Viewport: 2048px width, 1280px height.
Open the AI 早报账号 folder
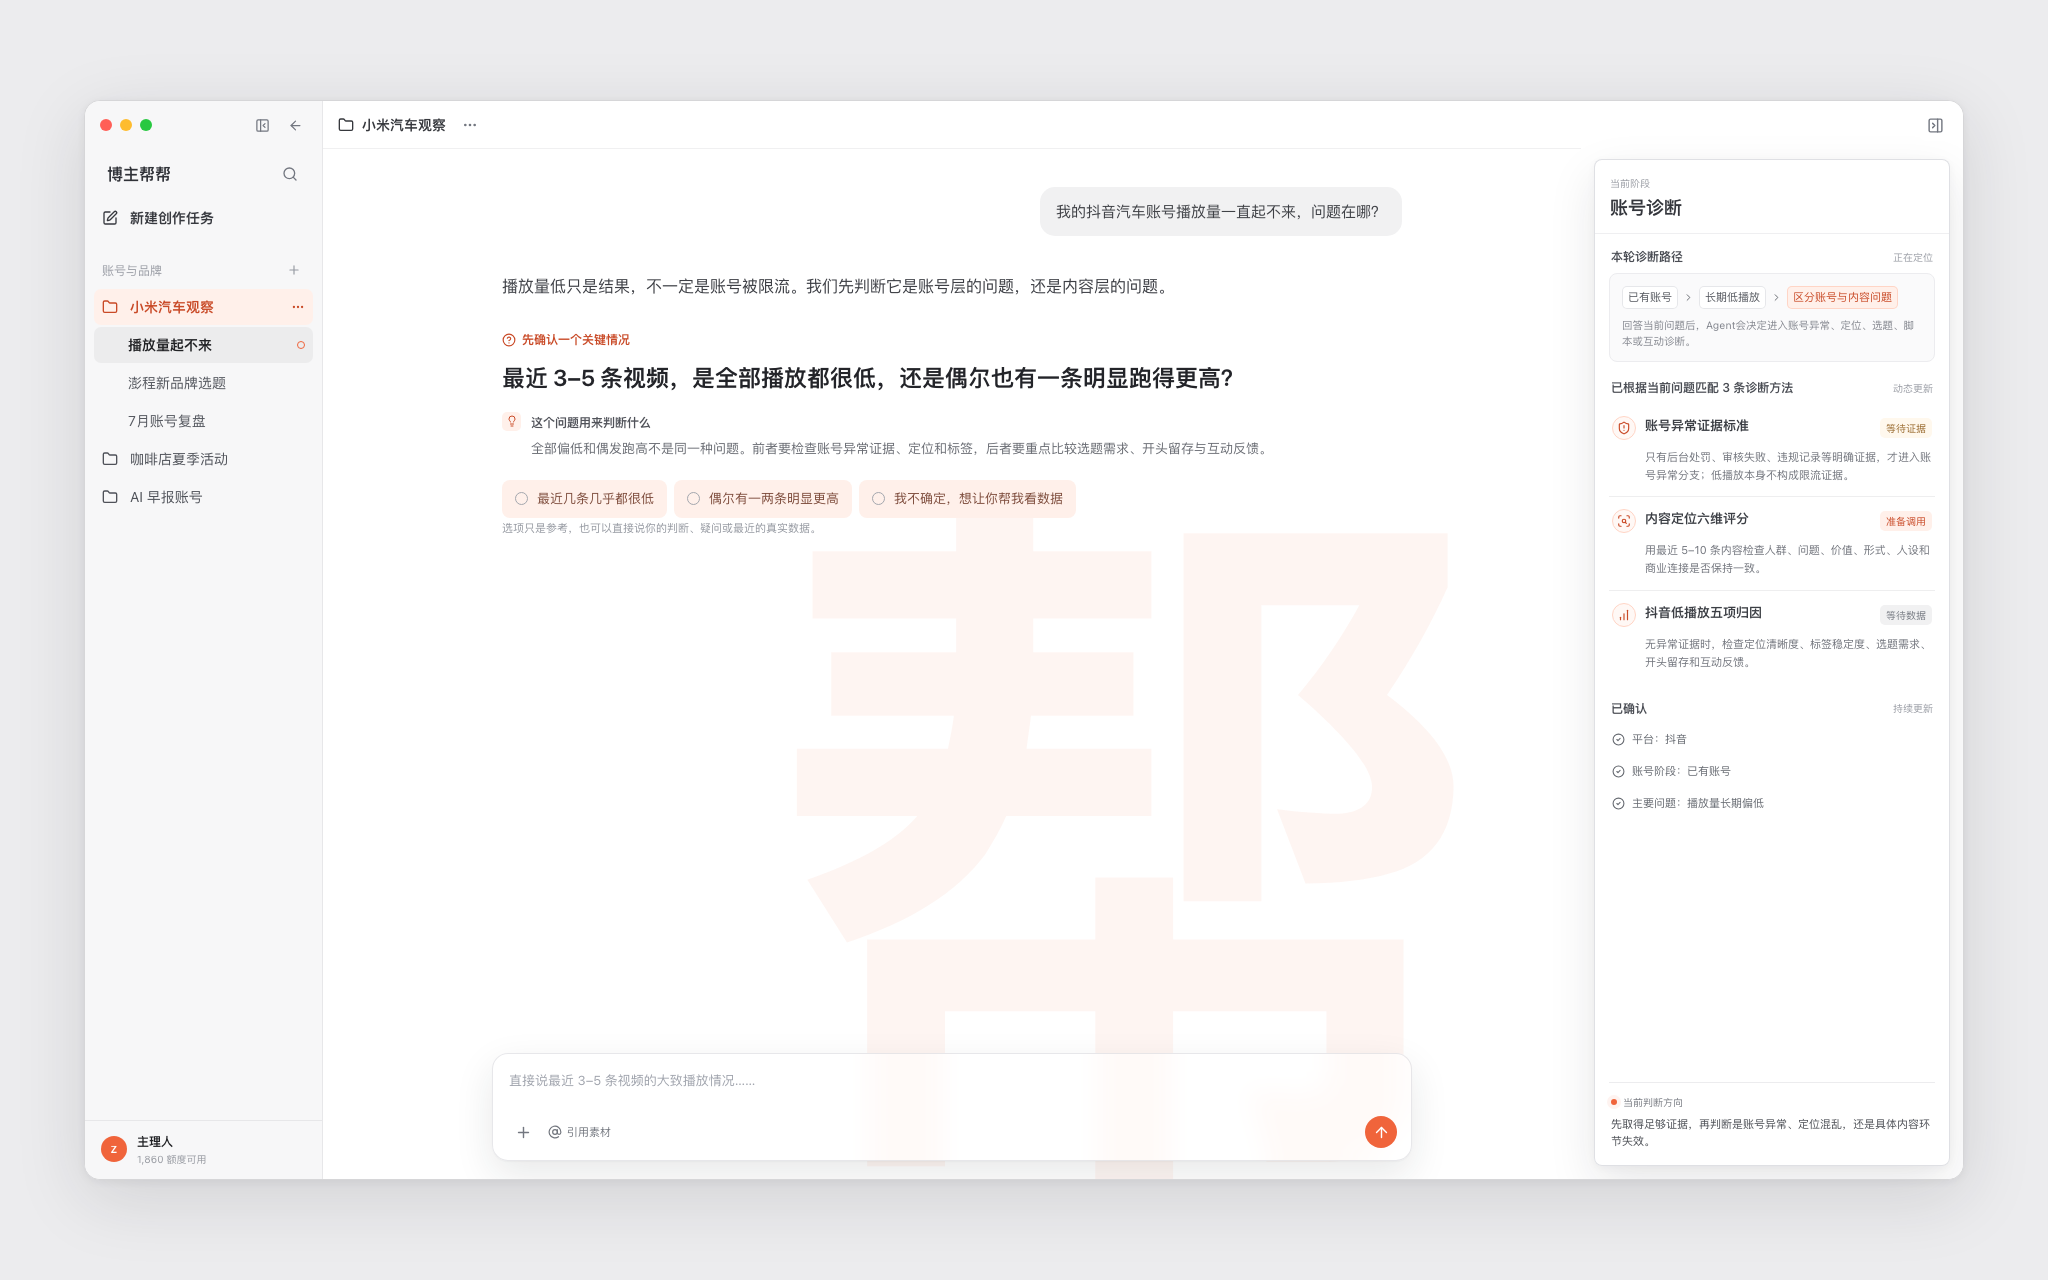[204, 497]
